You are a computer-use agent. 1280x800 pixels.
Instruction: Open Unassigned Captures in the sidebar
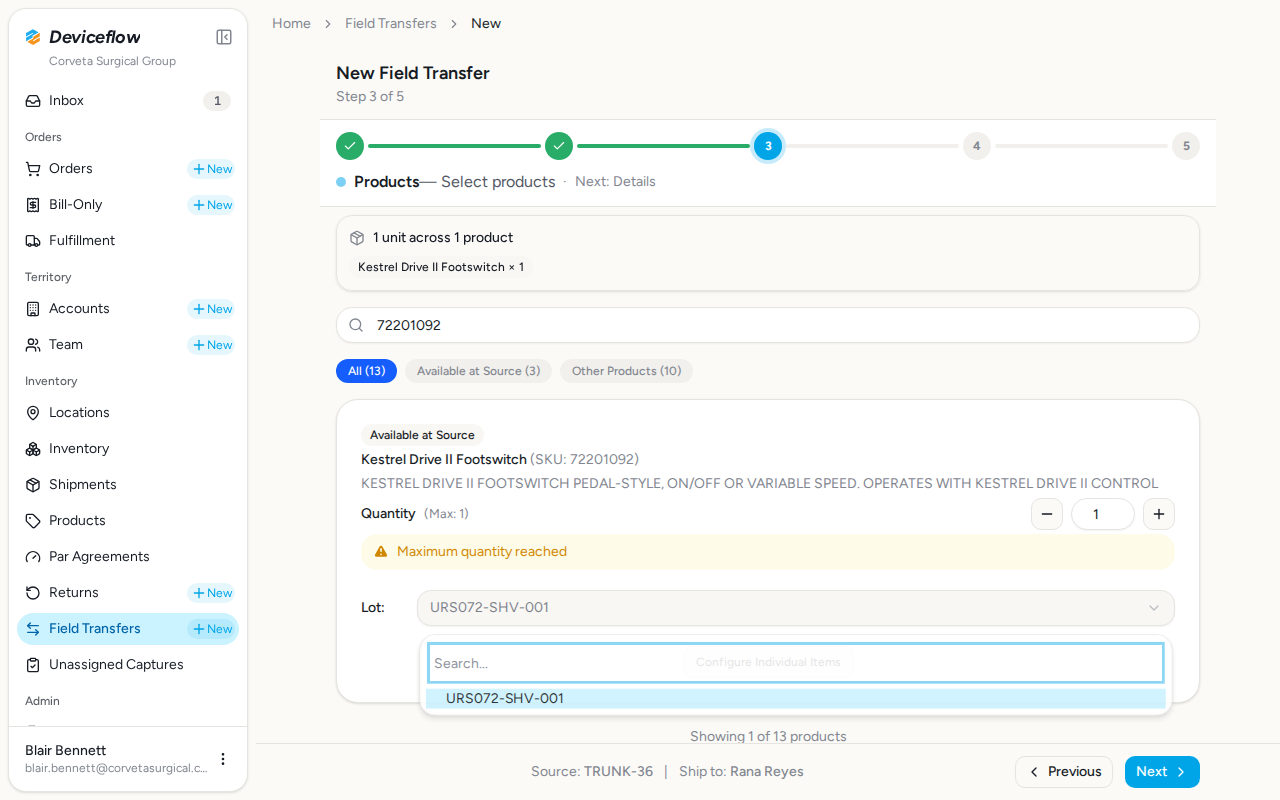(x=128, y=665)
